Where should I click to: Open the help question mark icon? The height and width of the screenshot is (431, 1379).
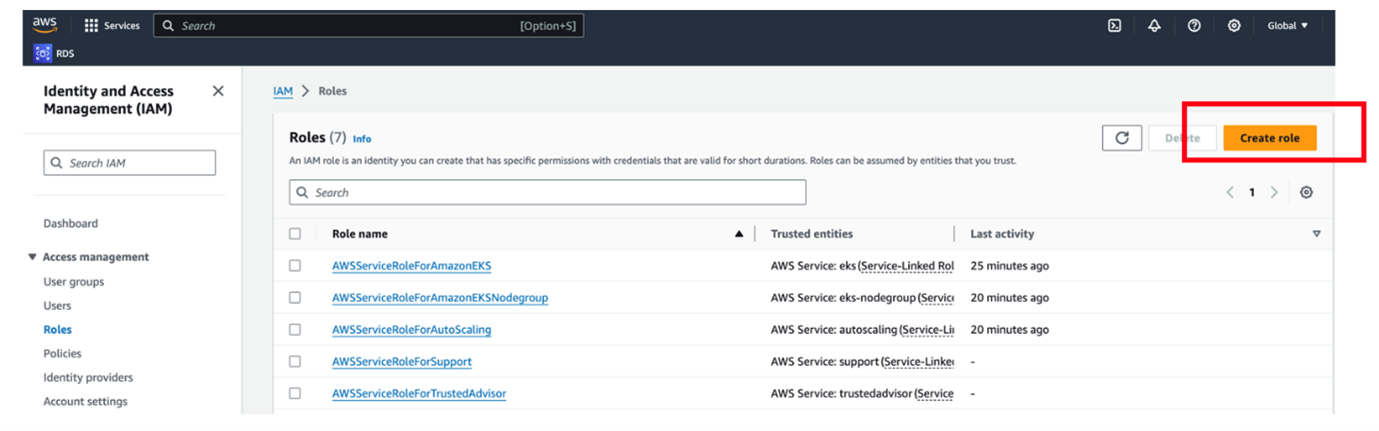pyautogui.click(x=1194, y=26)
